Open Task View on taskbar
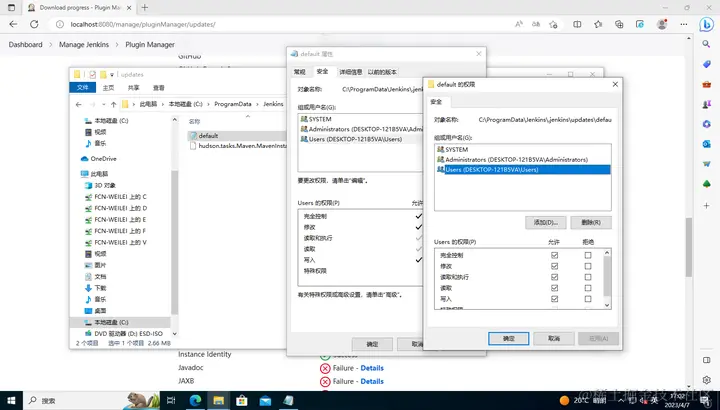The image size is (720, 410). click(171, 400)
